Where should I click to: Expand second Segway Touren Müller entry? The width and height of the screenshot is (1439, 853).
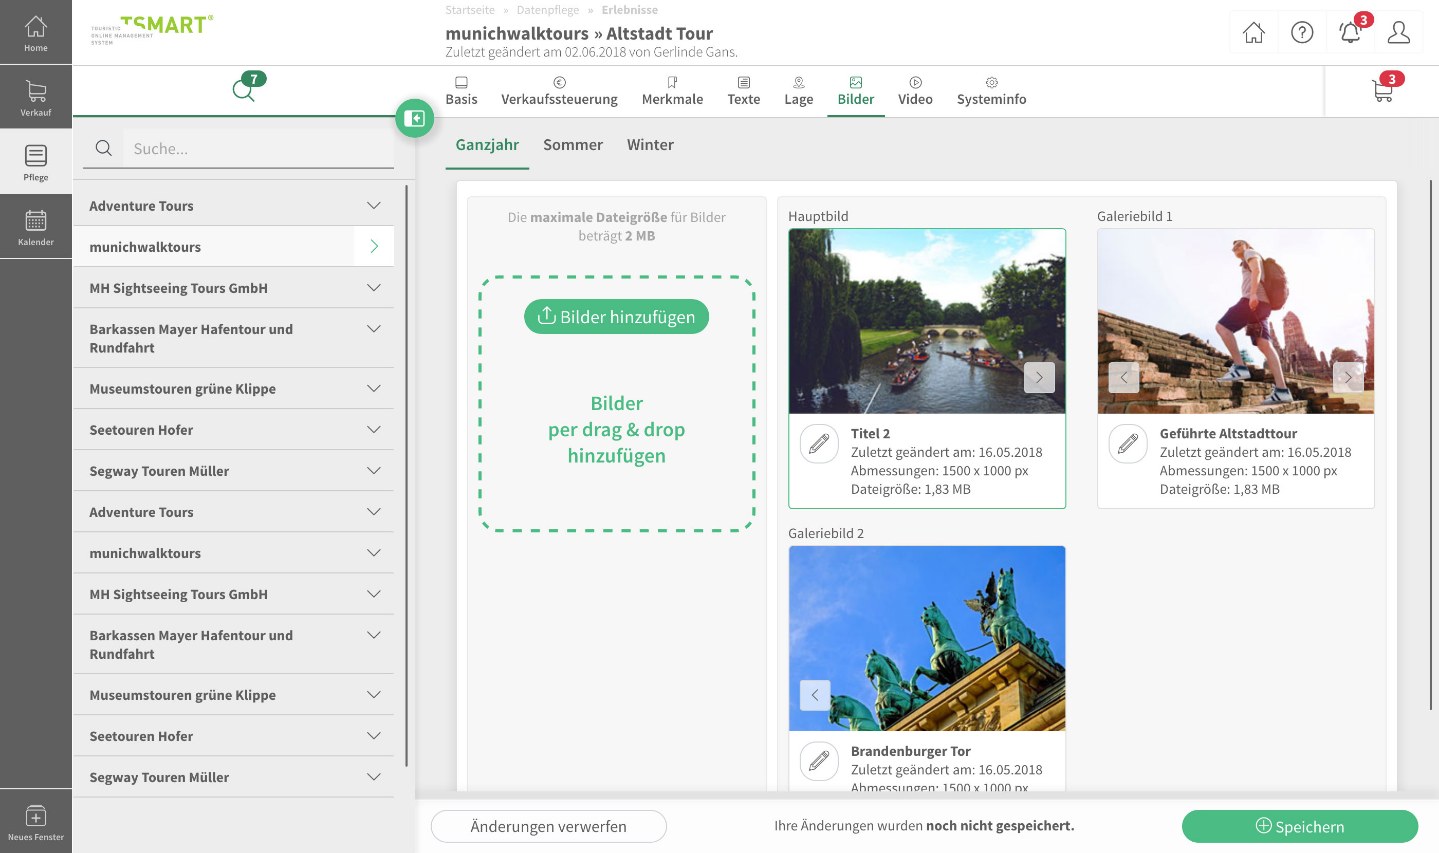tap(374, 777)
